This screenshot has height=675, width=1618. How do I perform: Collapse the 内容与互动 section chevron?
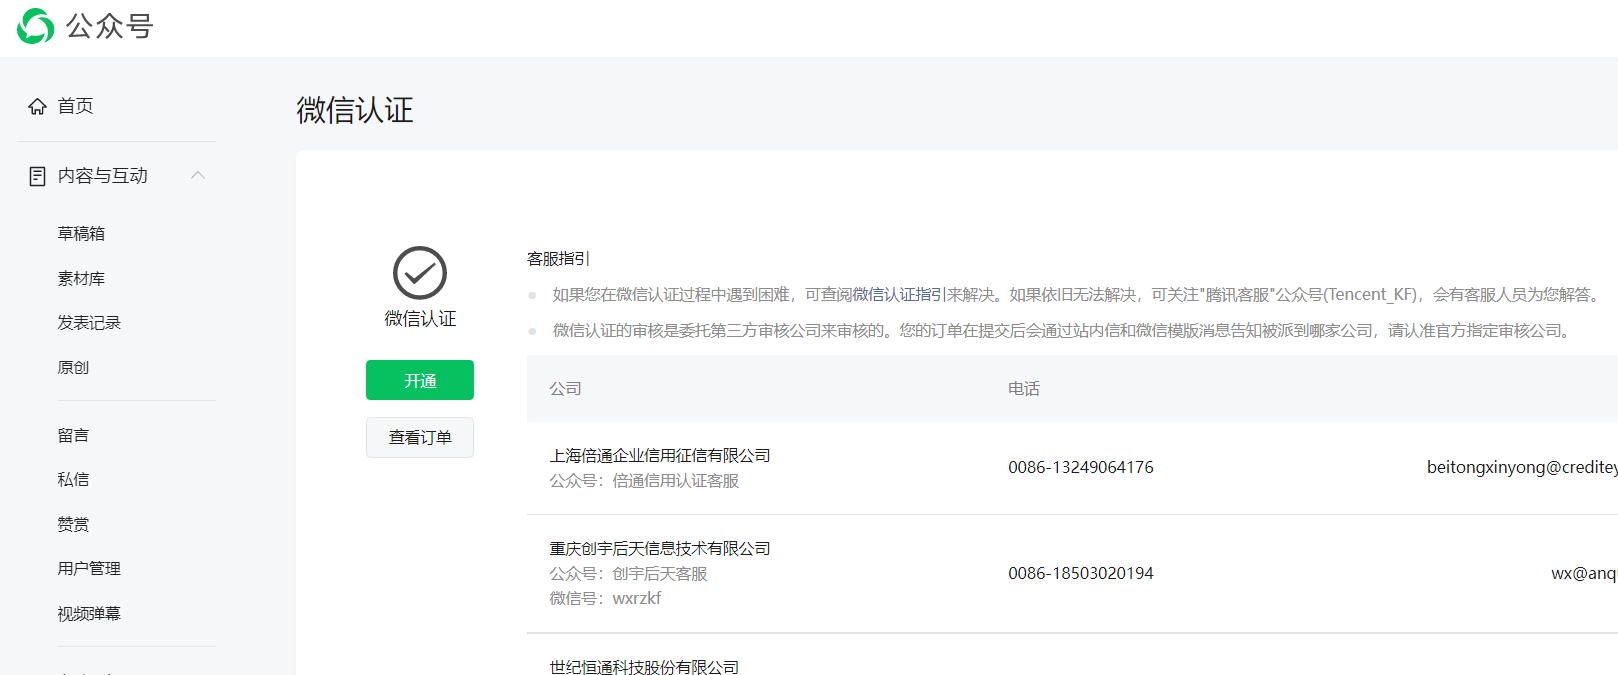click(x=198, y=175)
